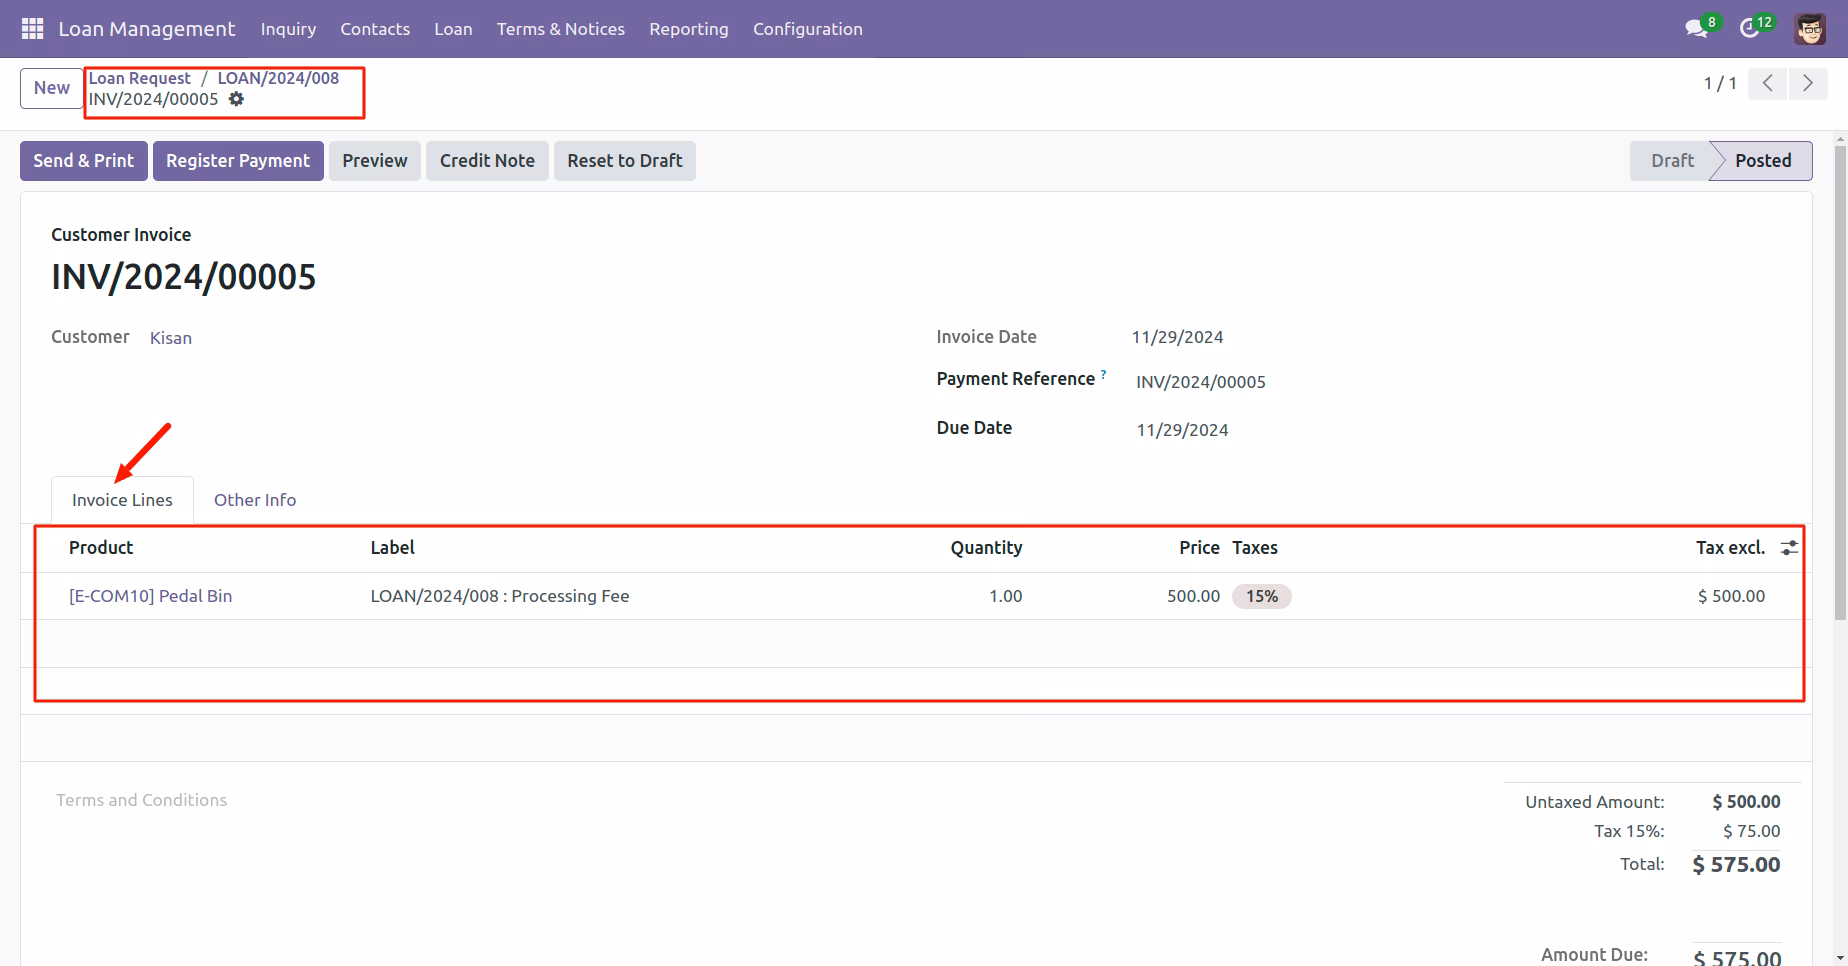Go to next record arrow
The image size is (1848, 966).
point(1807,83)
